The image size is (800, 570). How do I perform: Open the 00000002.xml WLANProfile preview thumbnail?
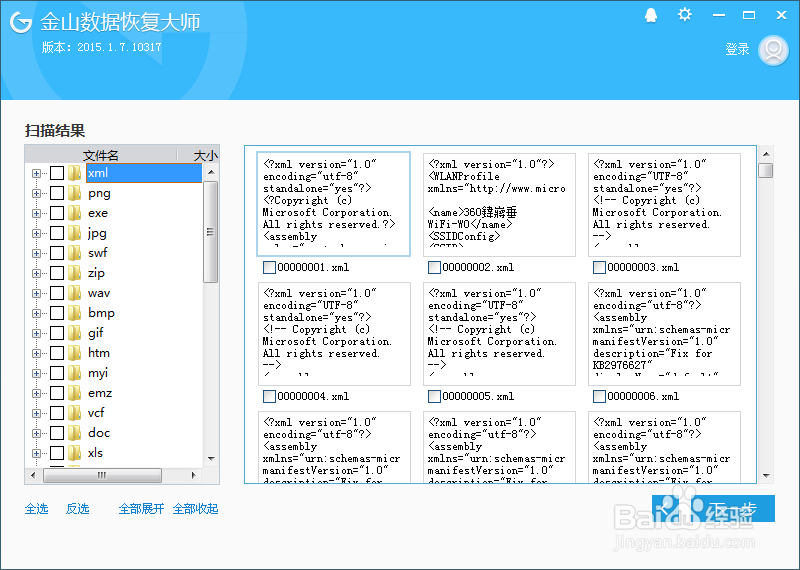(499, 205)
